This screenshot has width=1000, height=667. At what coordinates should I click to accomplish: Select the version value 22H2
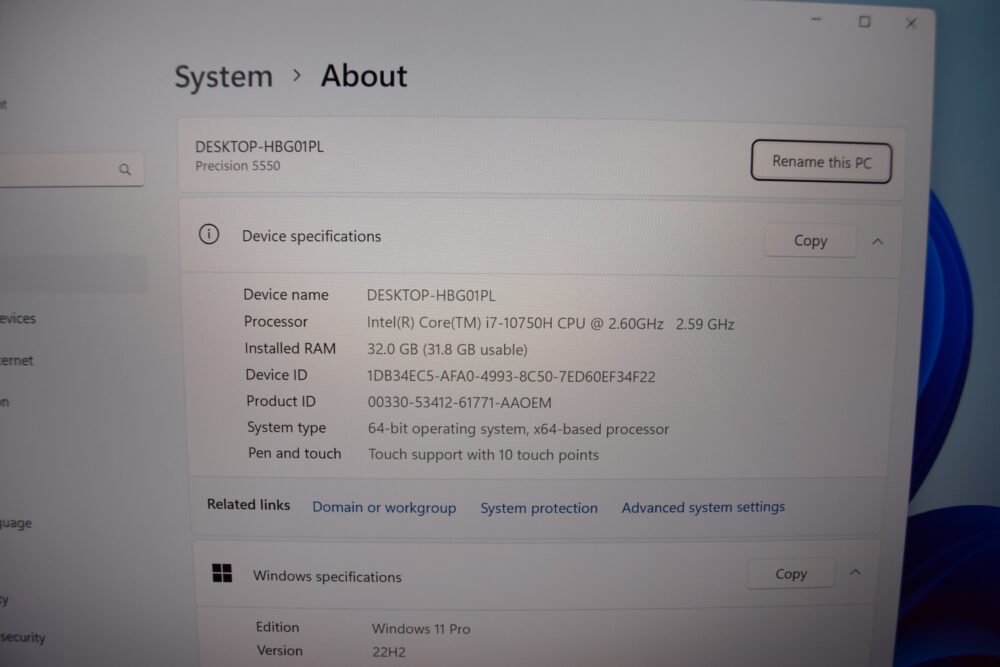[x=388, y=652]
